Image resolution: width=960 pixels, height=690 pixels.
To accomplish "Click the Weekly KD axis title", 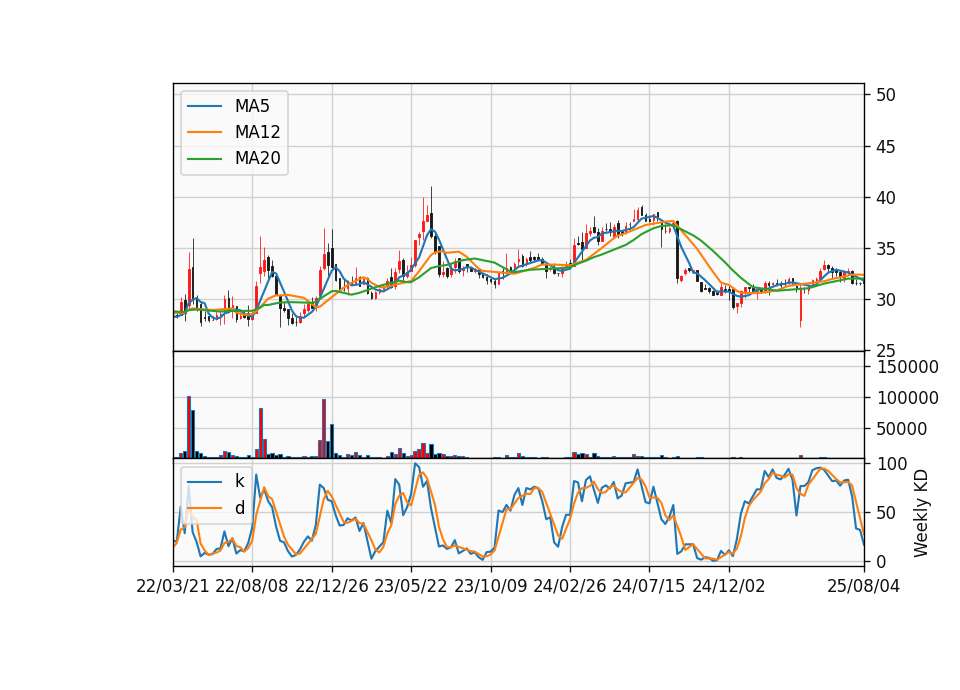I will tap(921, 514).
